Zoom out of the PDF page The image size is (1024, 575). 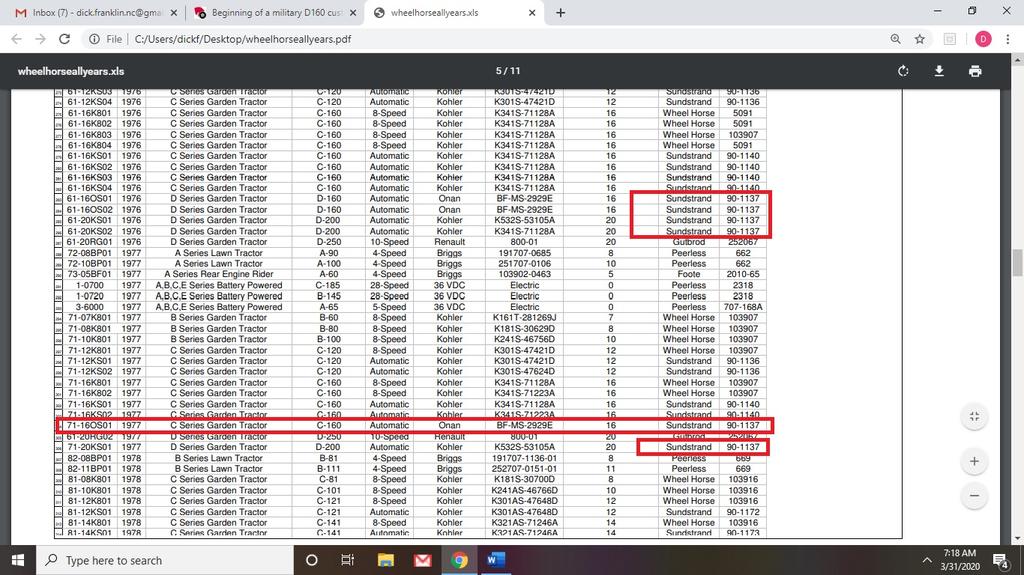pyautogui.click(x=974, y=495)
